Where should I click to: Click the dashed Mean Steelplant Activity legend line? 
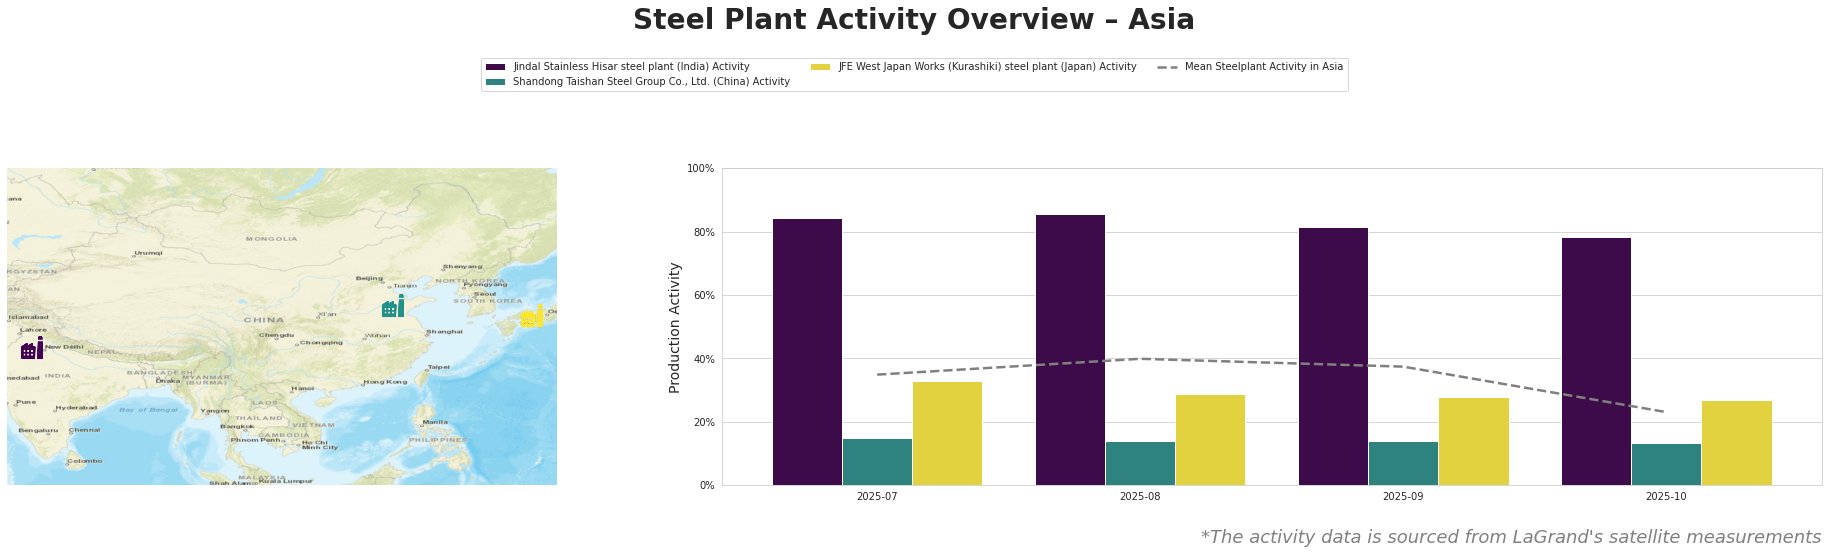[x=1167, y=67]
